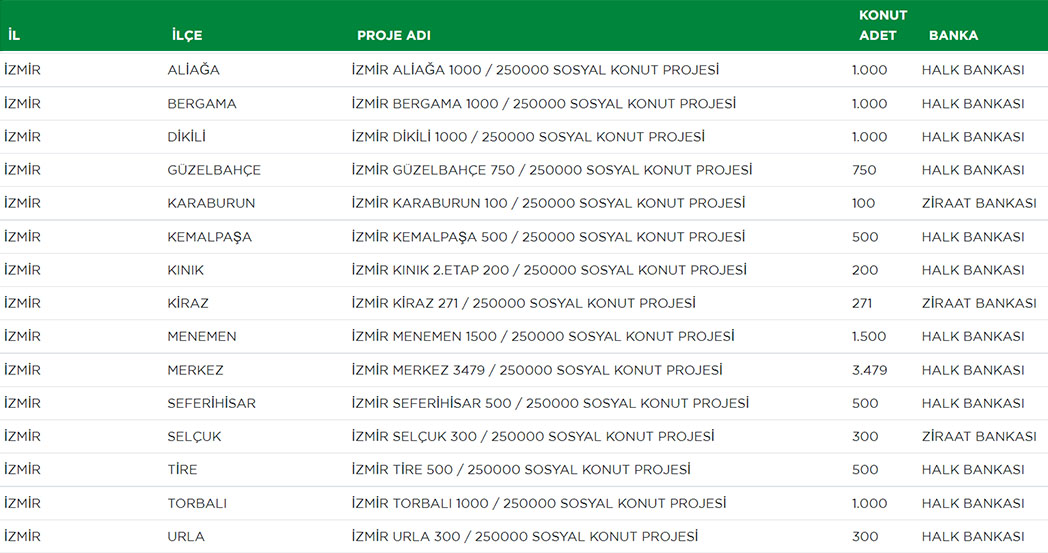This screenshot has width=1048, height=553.
Task: Open İzmir Bergama 1000 project link
Action: (544, 104)
